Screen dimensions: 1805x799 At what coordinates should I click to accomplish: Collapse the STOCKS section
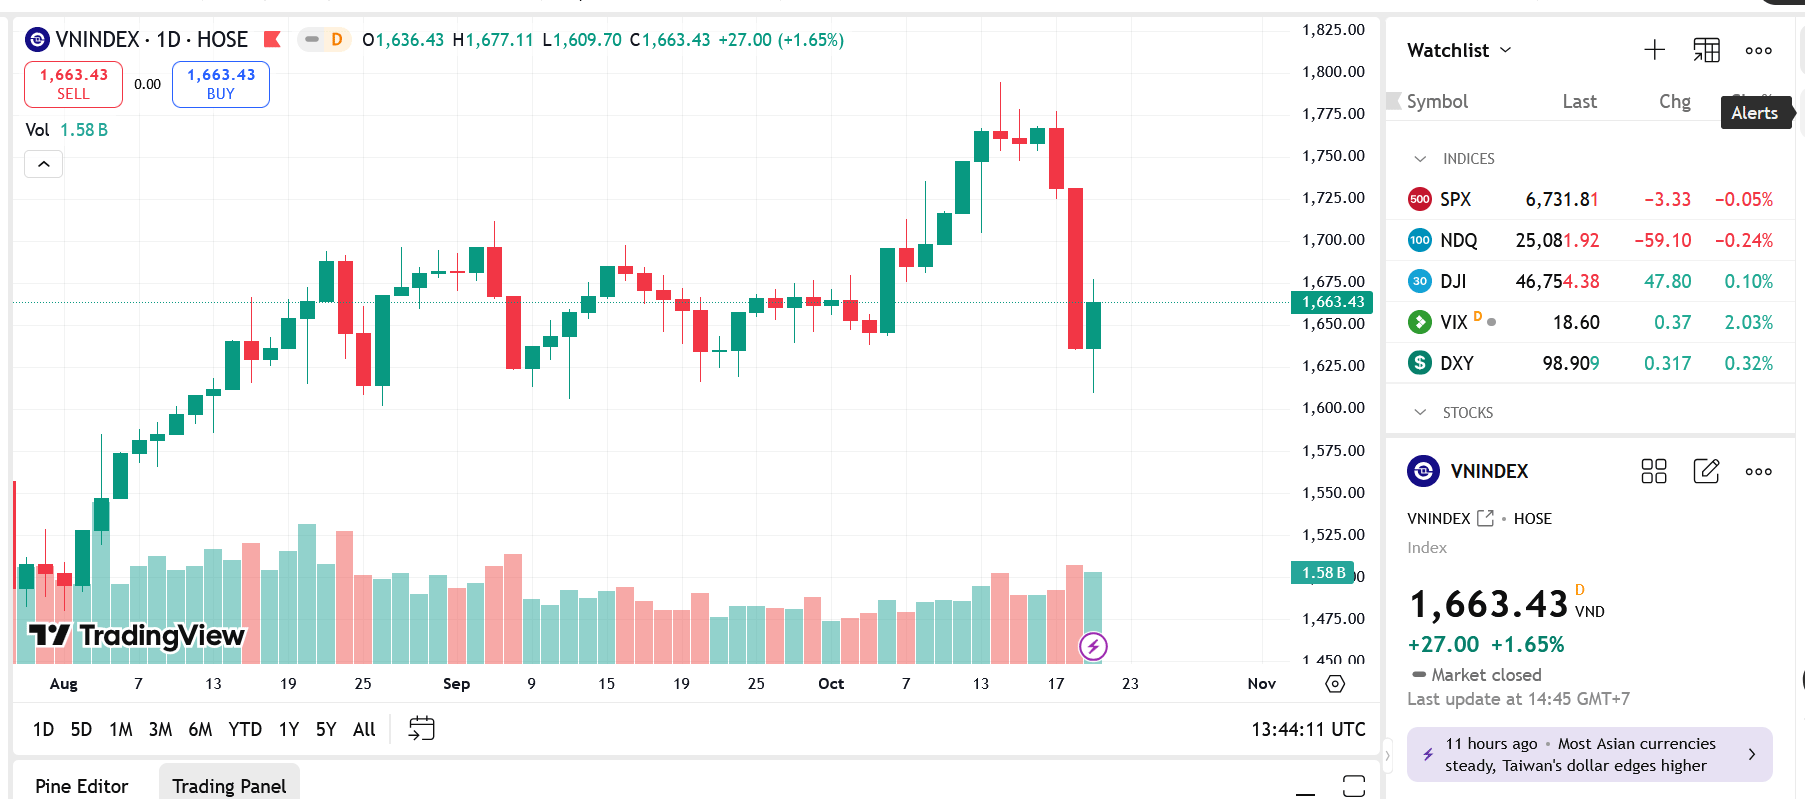pos(1420,413)
